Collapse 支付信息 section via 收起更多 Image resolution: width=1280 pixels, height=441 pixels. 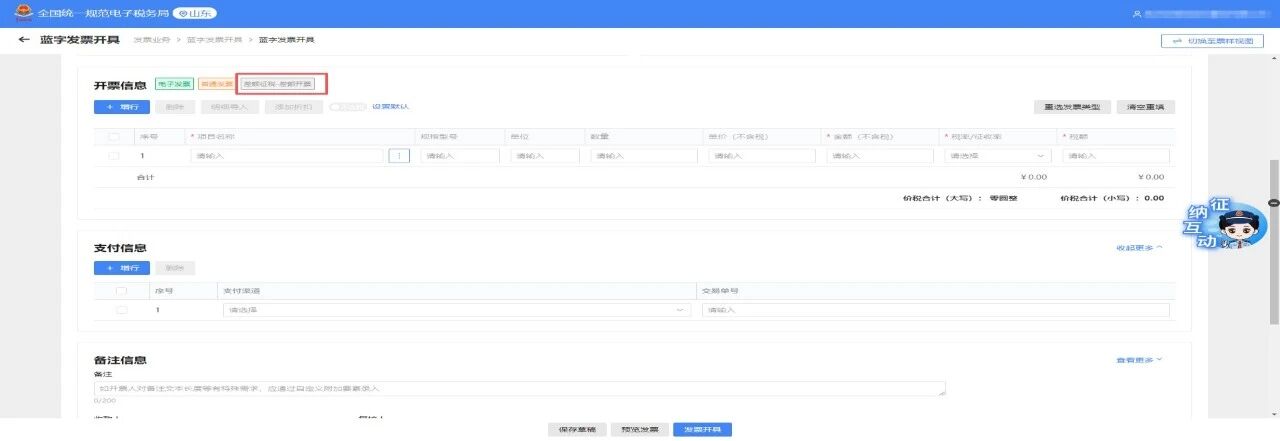click(x=1139, y=247)
